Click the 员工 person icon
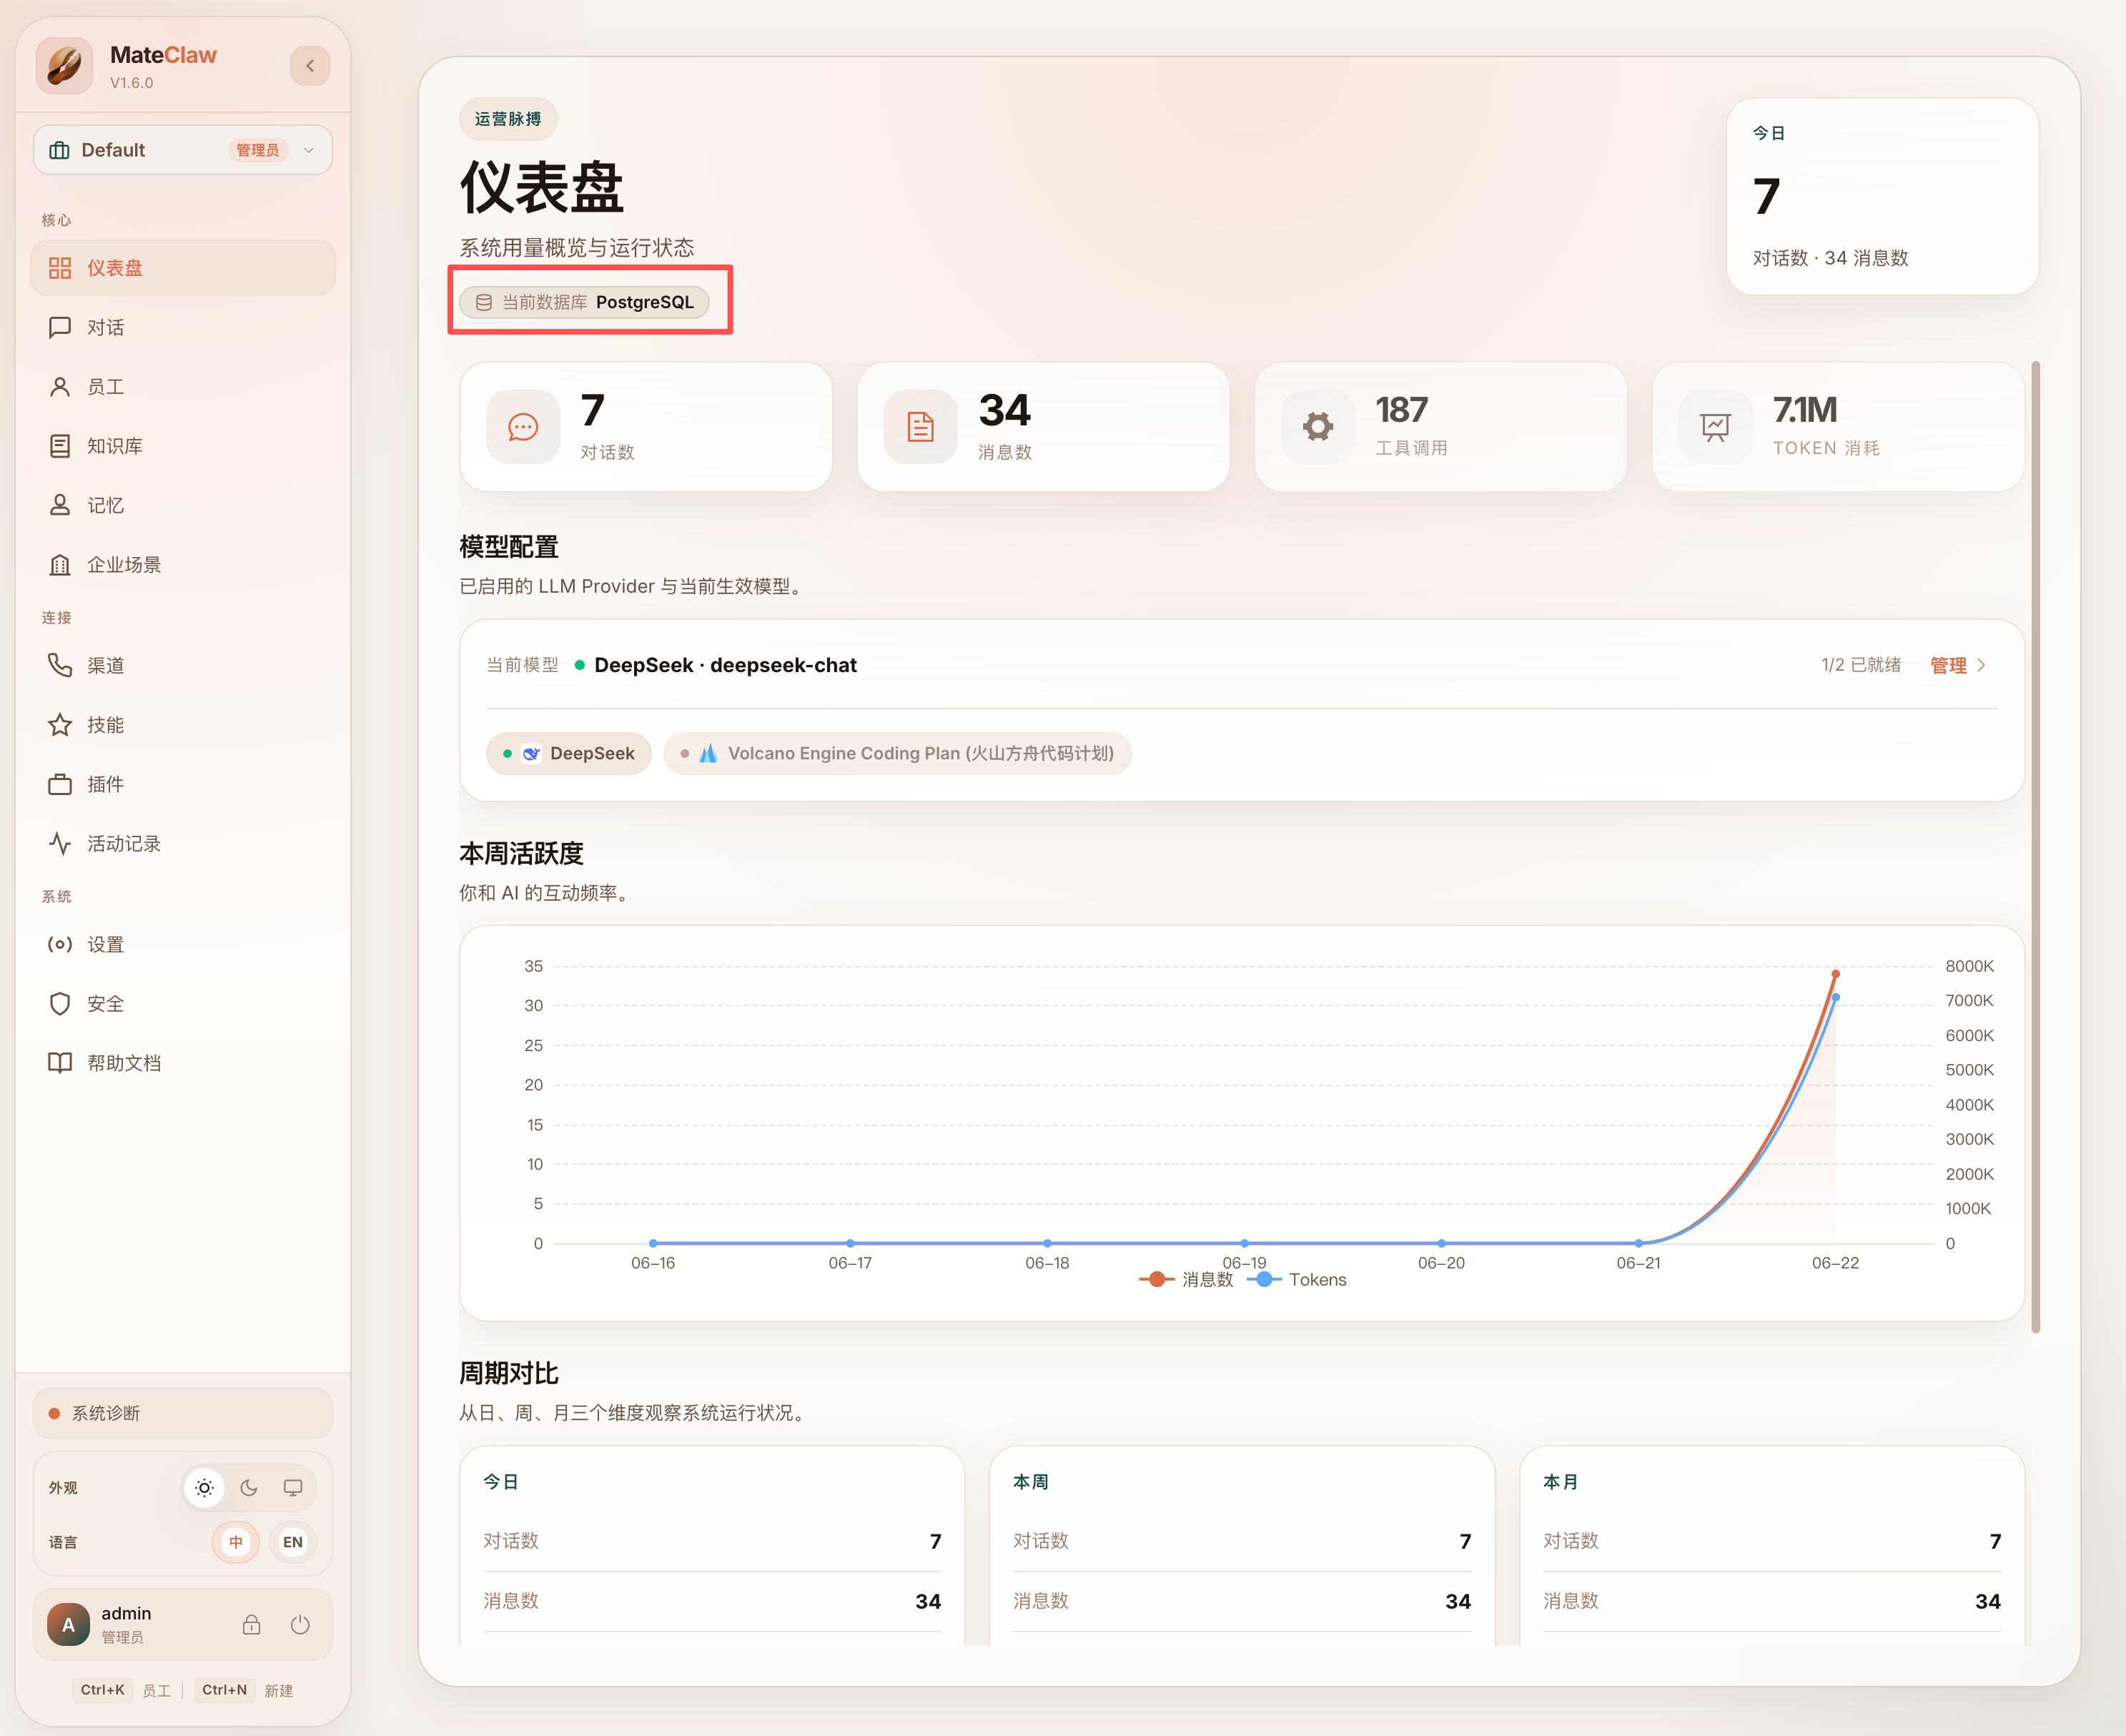Image resolution: width=2126 pixels, height=1736 pixels. click(60, 386)
